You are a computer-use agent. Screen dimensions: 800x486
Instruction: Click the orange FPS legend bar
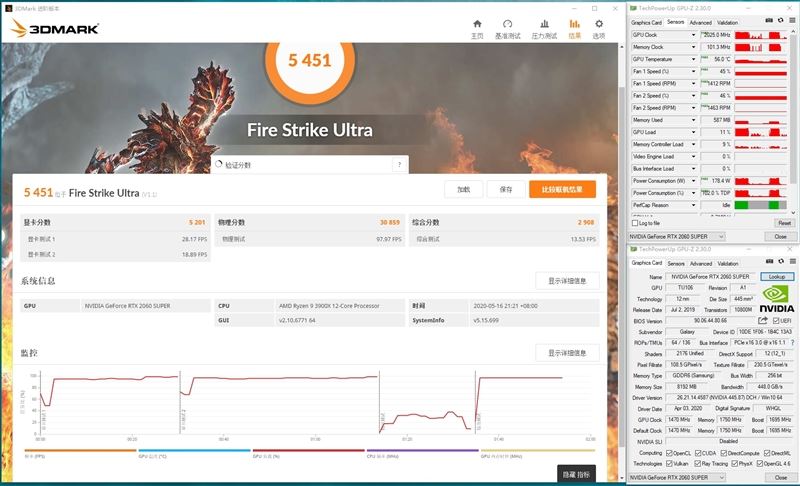point(80,450)
